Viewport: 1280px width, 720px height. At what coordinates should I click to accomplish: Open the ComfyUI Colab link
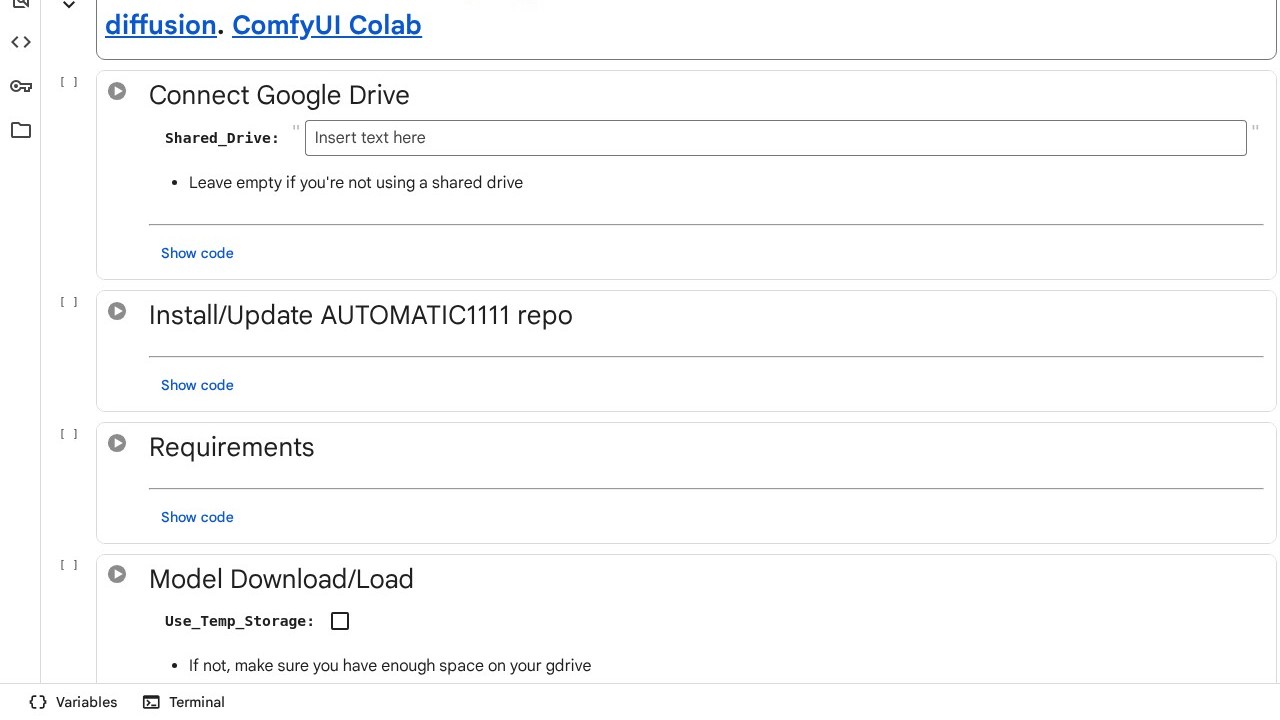[x=326, y=25]
